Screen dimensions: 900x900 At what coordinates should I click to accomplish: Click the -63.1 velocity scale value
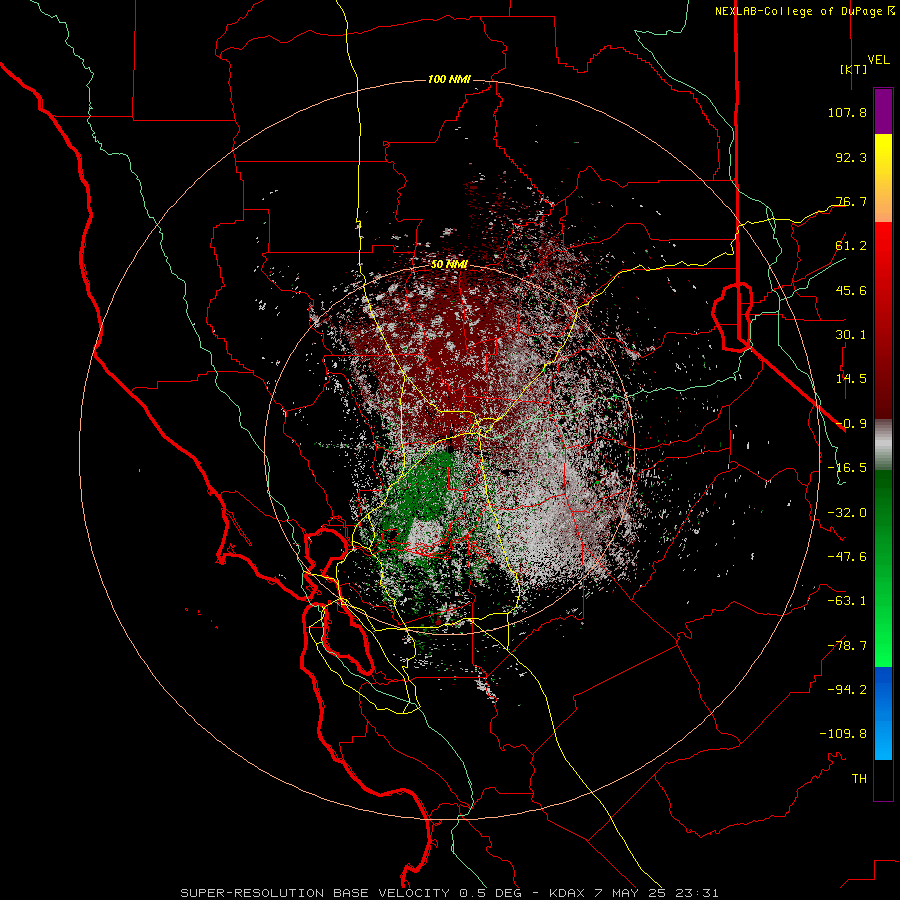tap(847, 601)
